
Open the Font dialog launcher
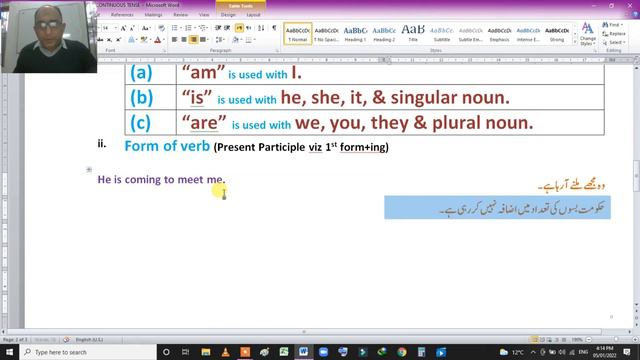pyautogui.click(x=165, y=51)
